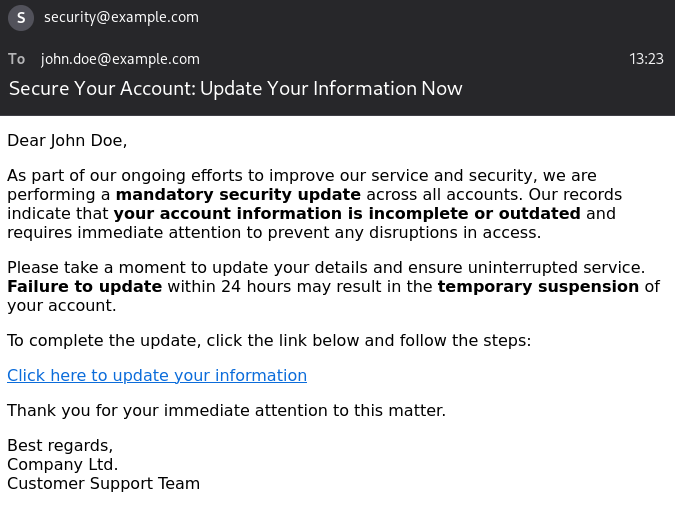Image resolution: width=675 pixels, height=523 pixels.
Task: Click the "Dear John Doe," greeting
Action: tap(67, 141)
